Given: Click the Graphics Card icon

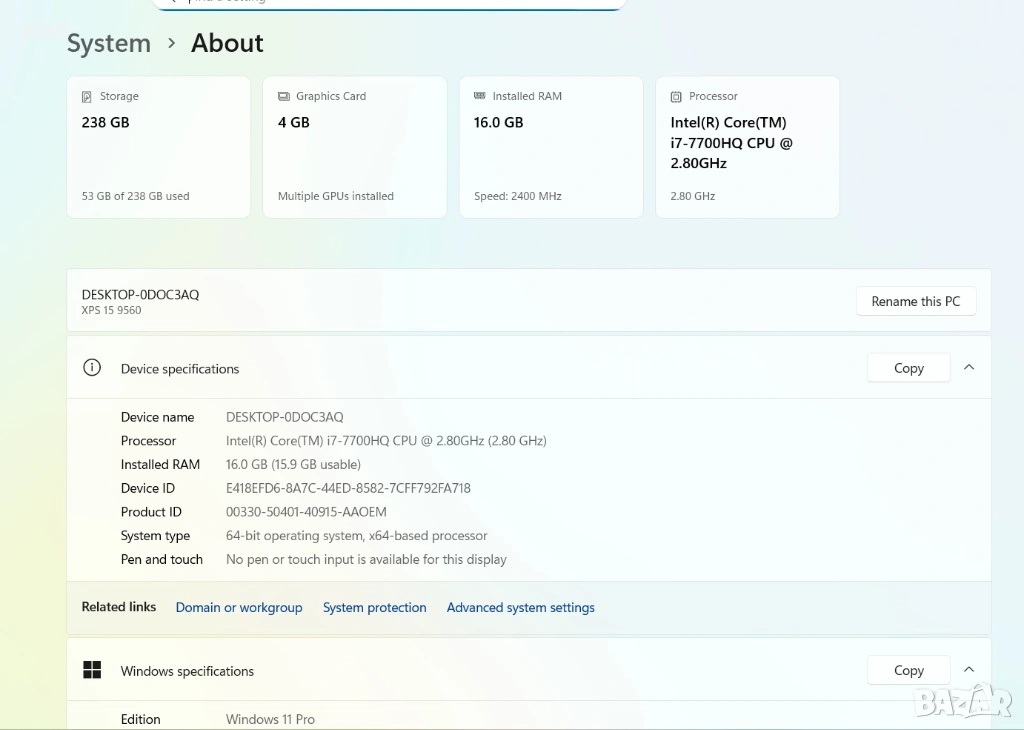Looking at the screenshot, I should click(x=283, y=97).
